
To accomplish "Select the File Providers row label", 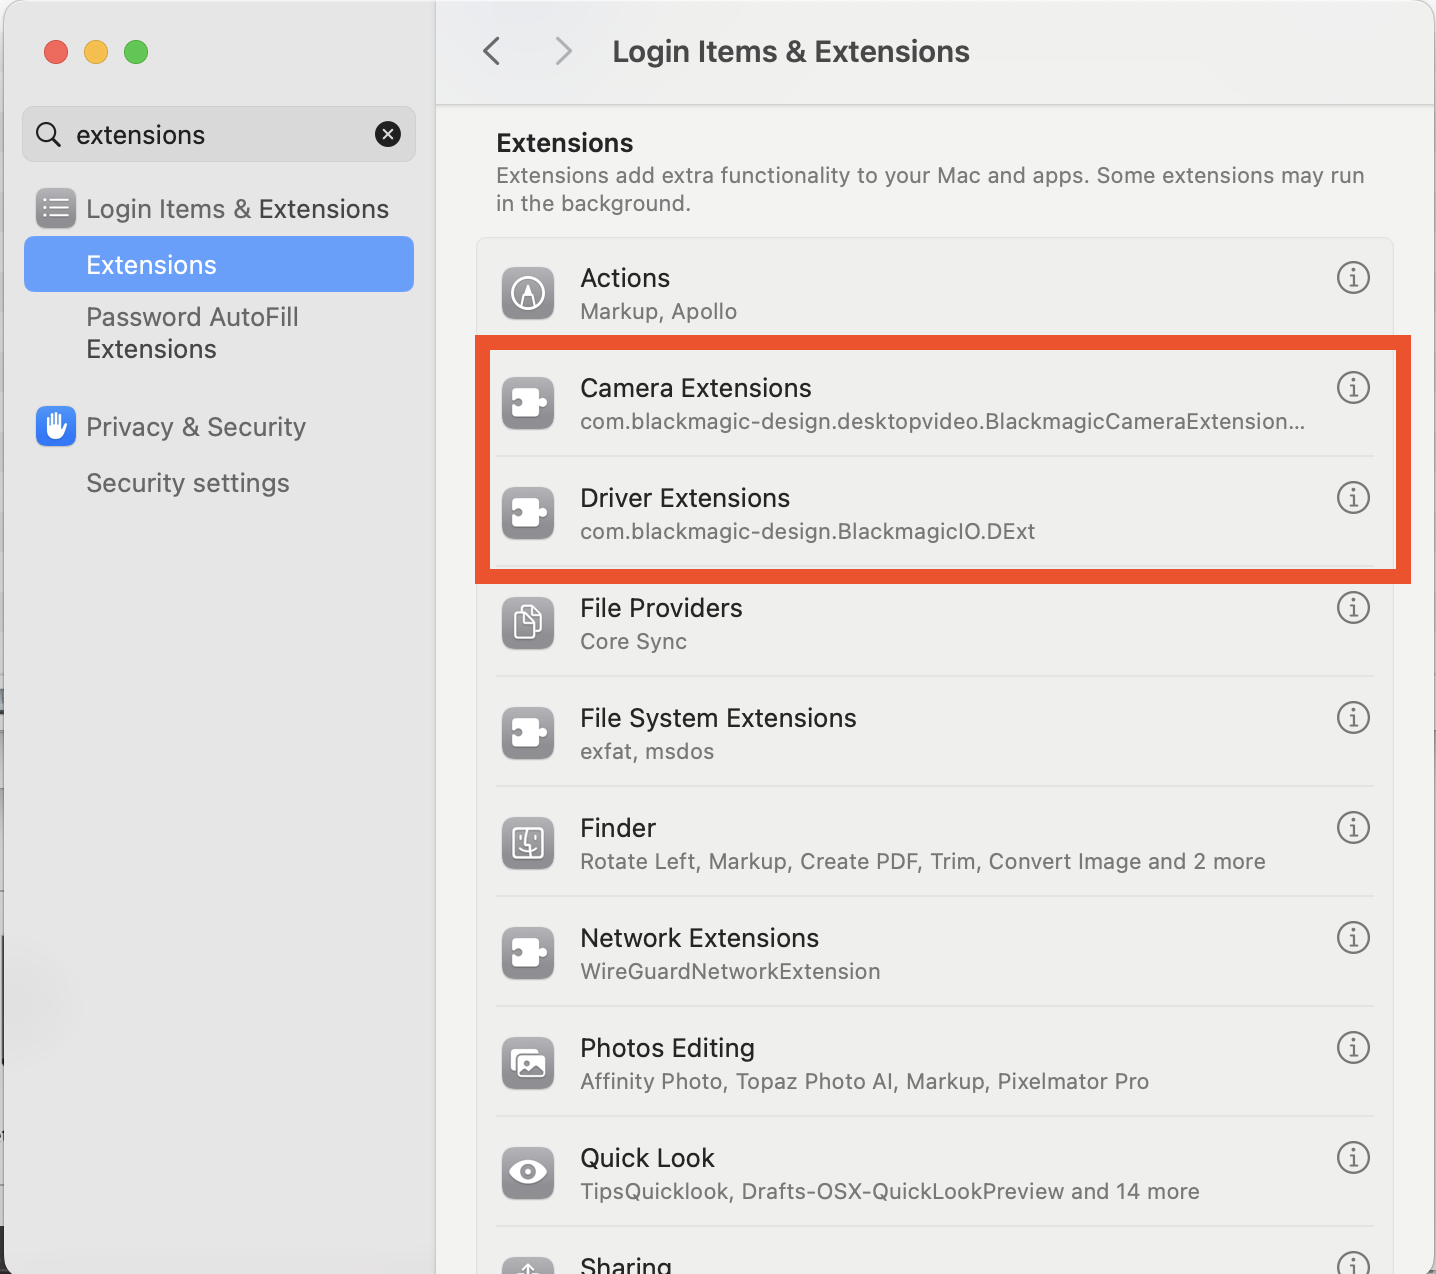I will tap(661, 608).
